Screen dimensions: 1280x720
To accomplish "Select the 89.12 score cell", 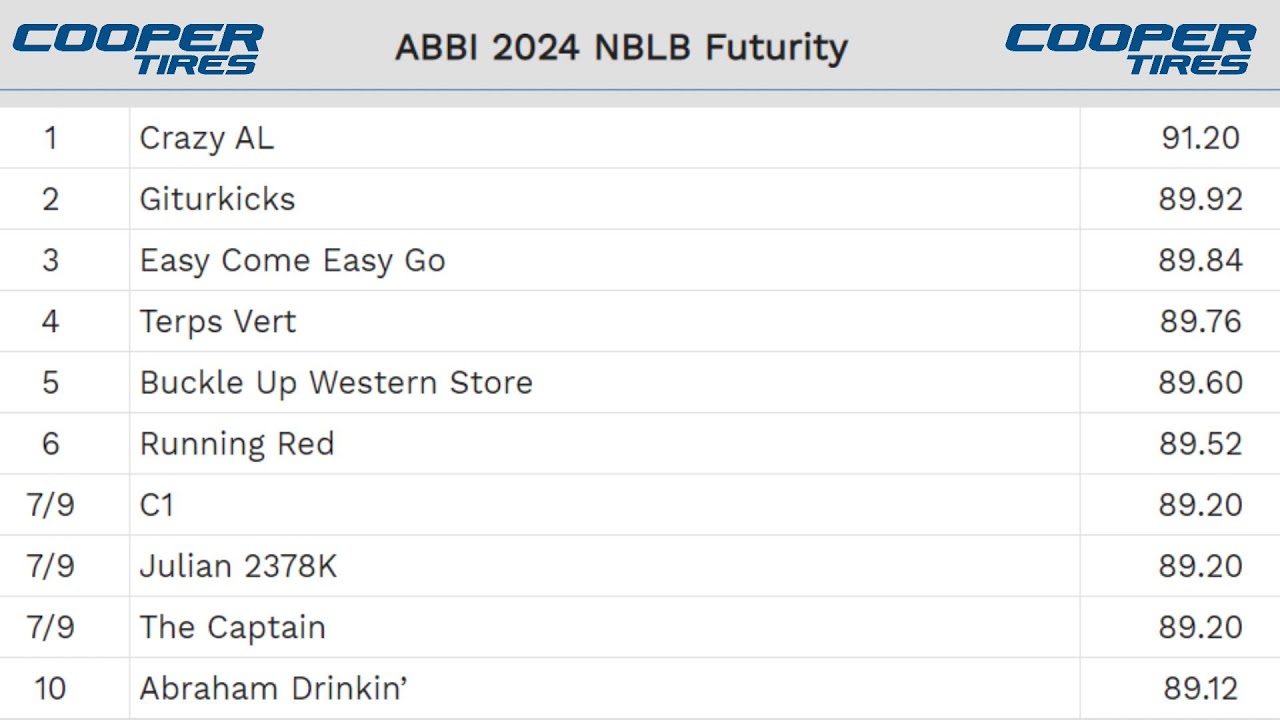I will pos(1200,689).
